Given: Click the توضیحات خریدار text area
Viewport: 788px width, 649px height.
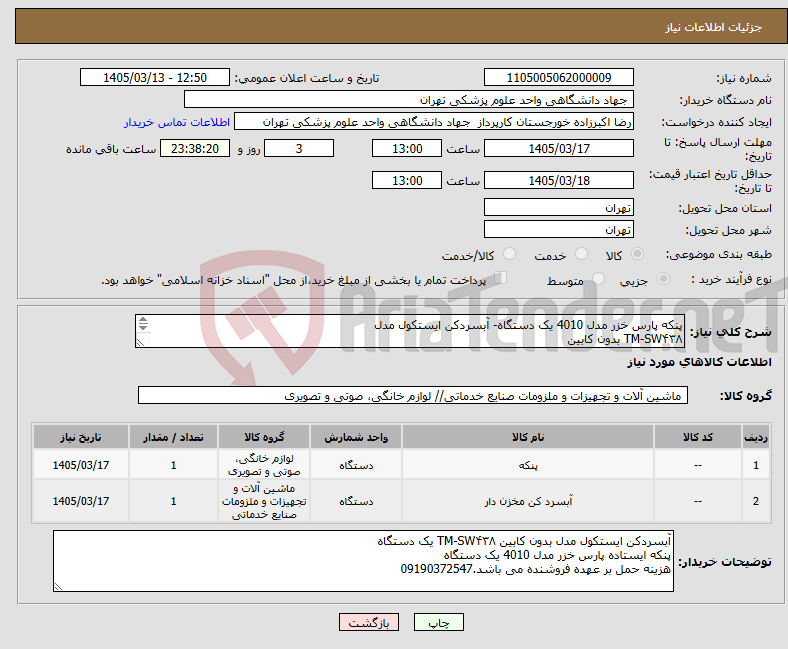Looking at the screenshot, I should (x=363, y=561).
